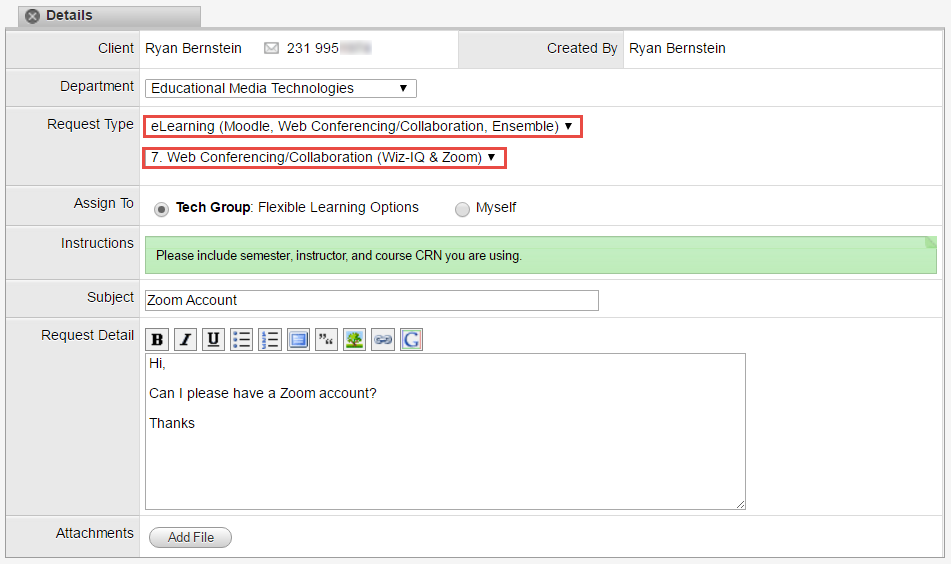The image size is (951, 564).
Task: Click the blue box formatting icon
Action: (x=298, y=340)
